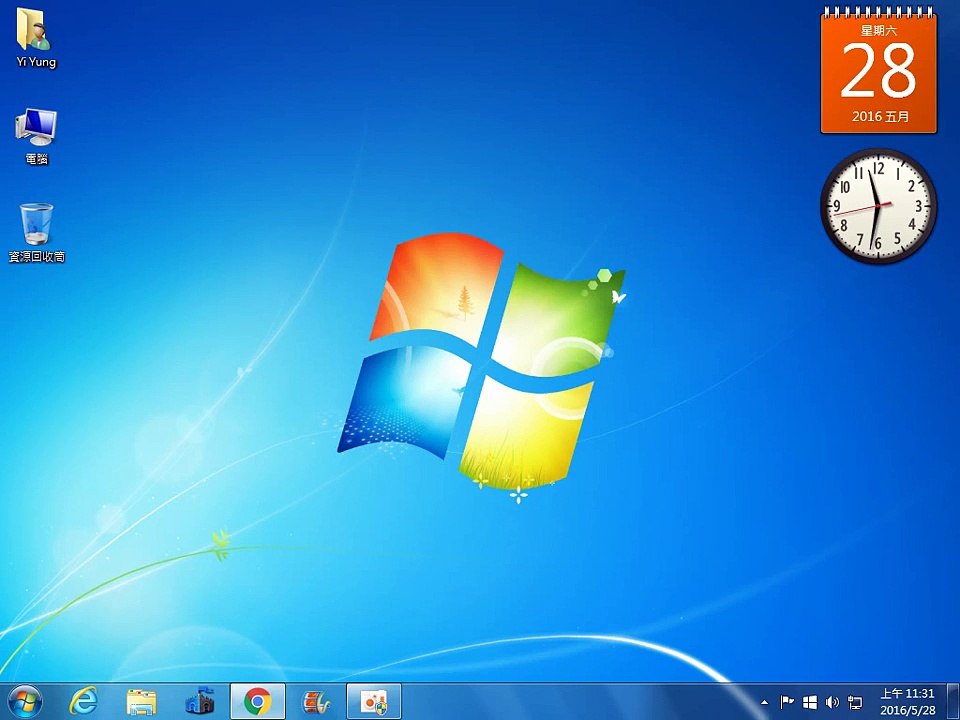Open the taskbar clock showing 上午 11:31

point(908,702)
